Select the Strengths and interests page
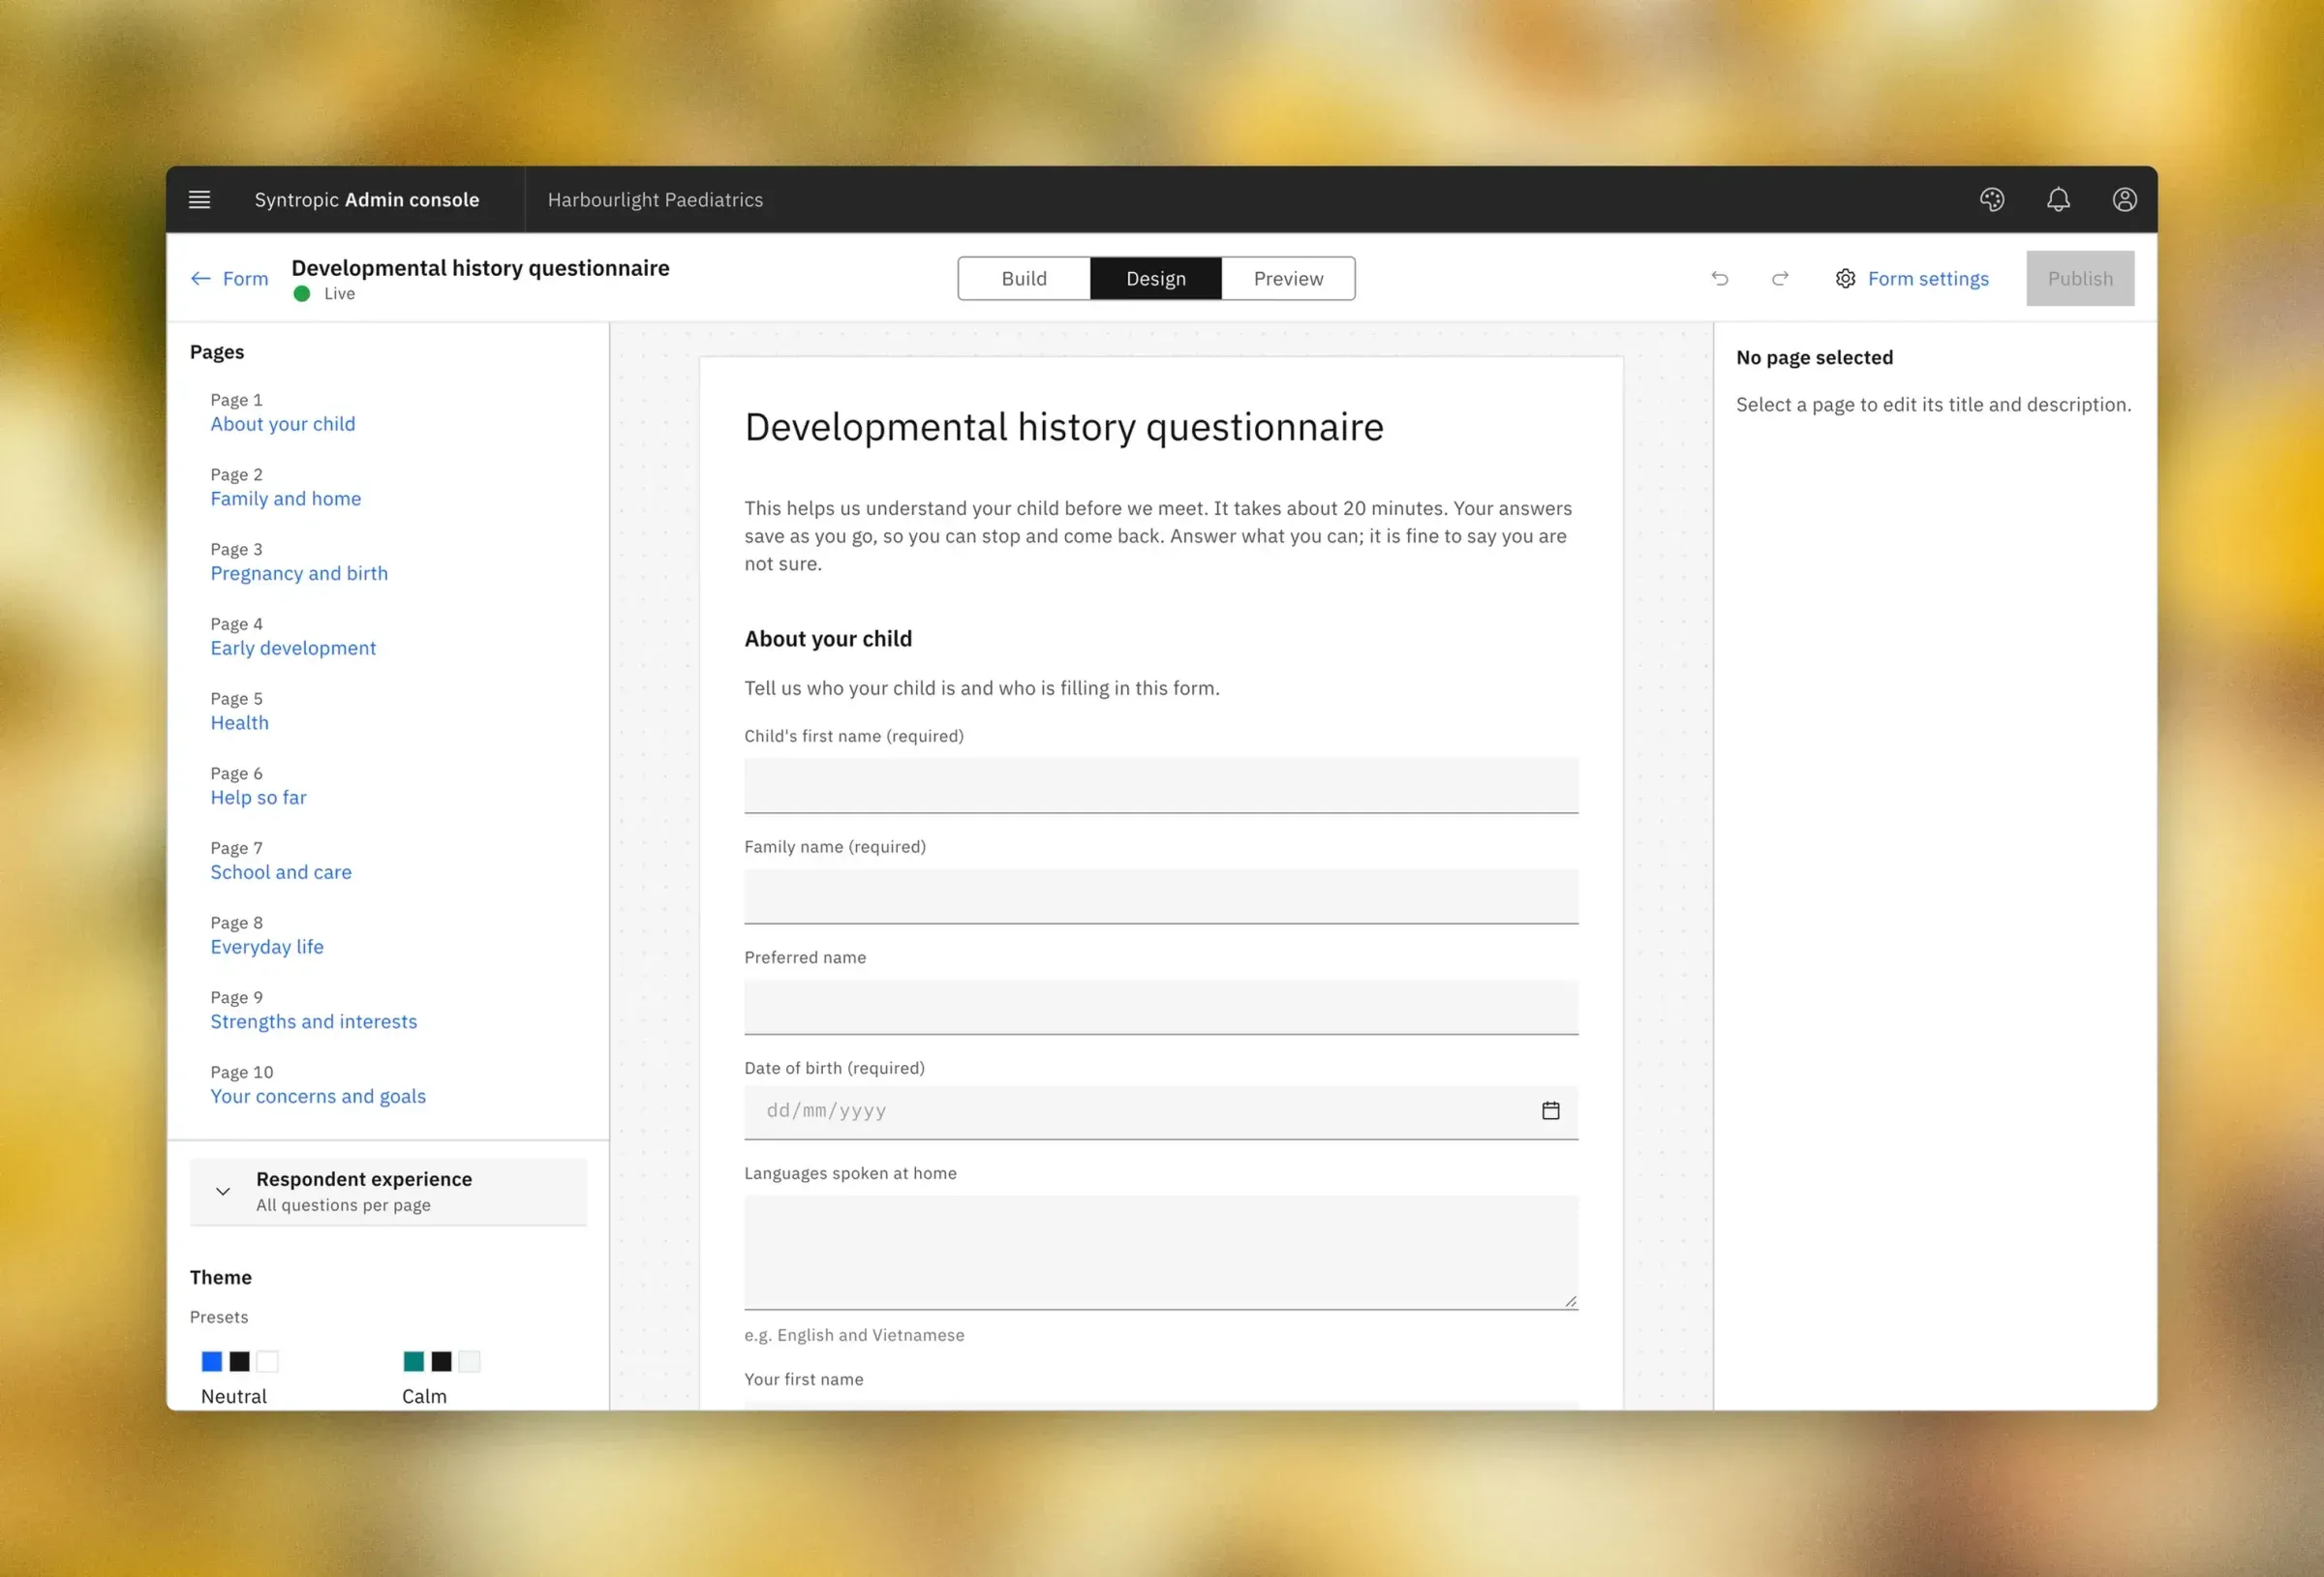2324x1577 pixels. pos(314,1021)
